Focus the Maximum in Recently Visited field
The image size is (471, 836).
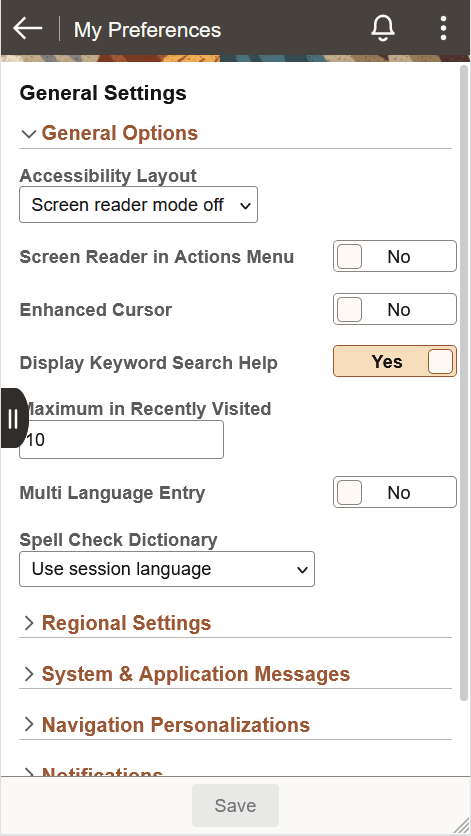(122, 439)
